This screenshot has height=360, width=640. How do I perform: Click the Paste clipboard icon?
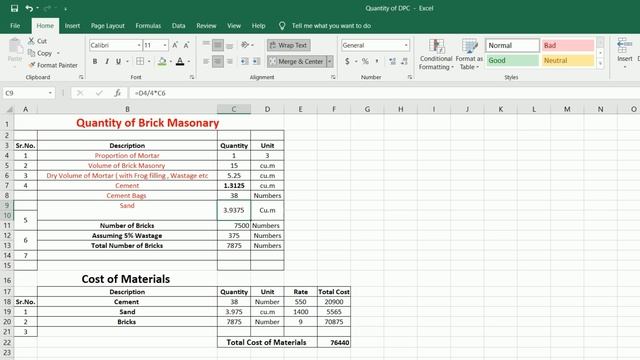[x=15, y=47]
